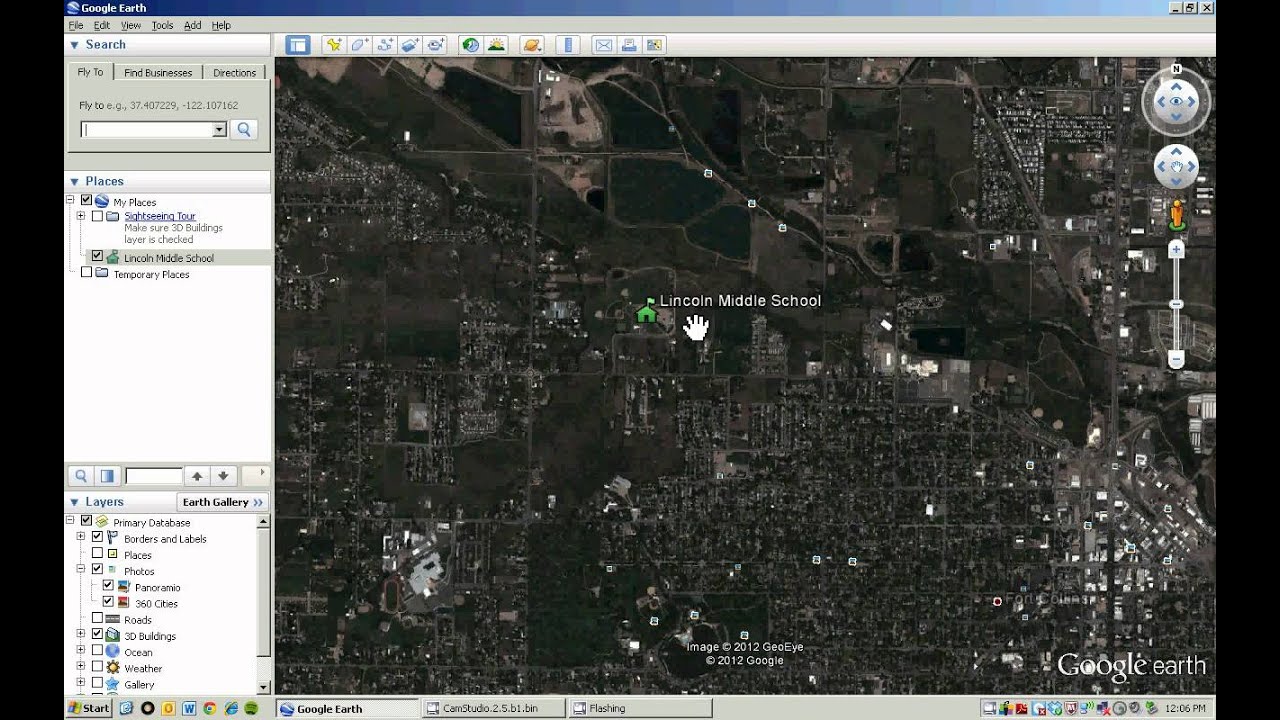
Task: Click the Places panel search magnifier icon
Action: [x=81, y=476]
